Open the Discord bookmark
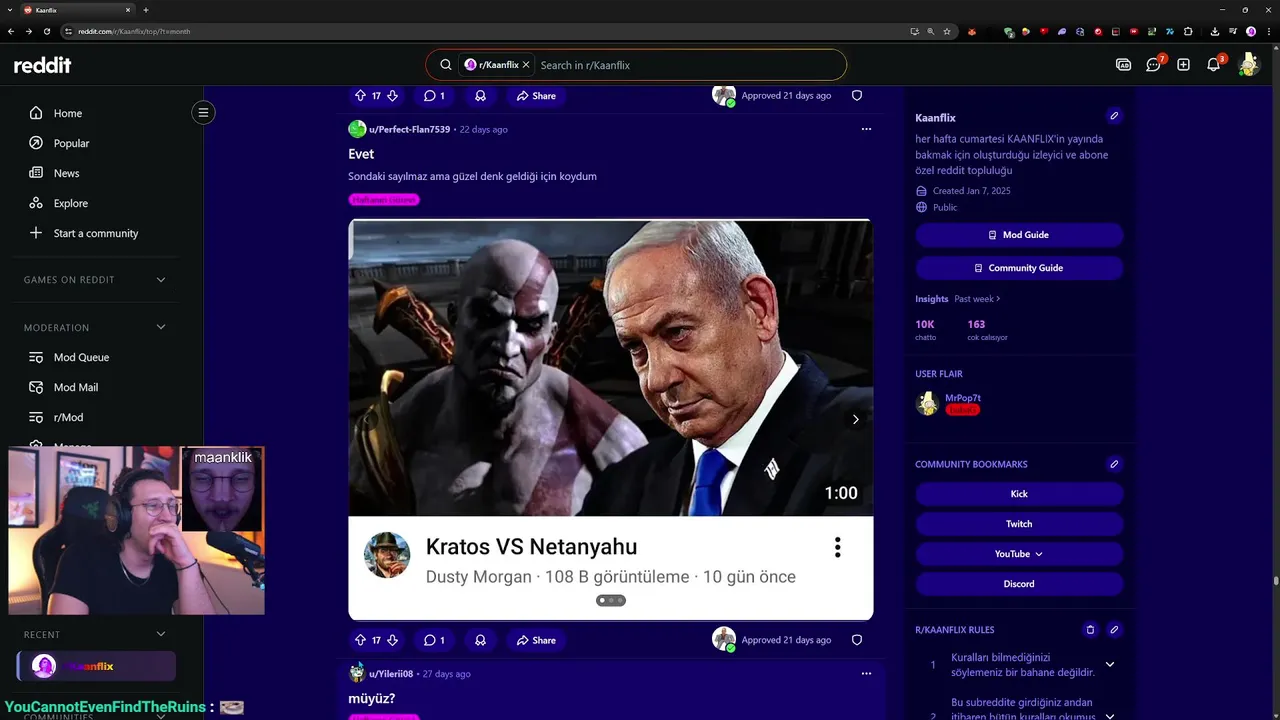The height and width of the screenshot is (720, 1280). [1019, 584]
